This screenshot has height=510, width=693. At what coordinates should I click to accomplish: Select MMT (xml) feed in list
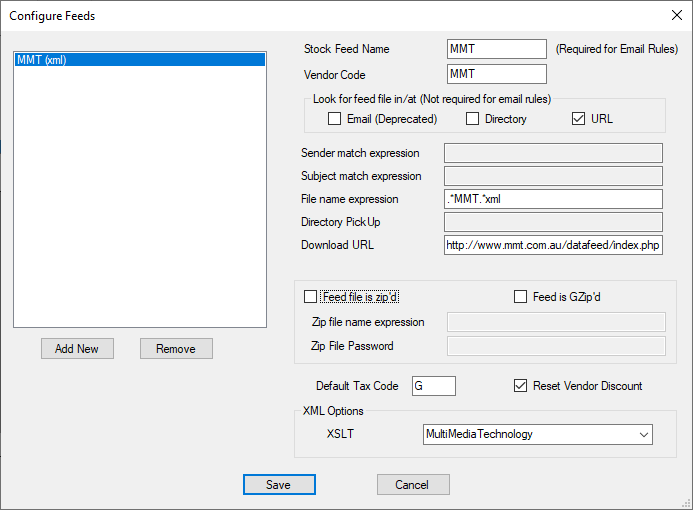coord(139,60)
